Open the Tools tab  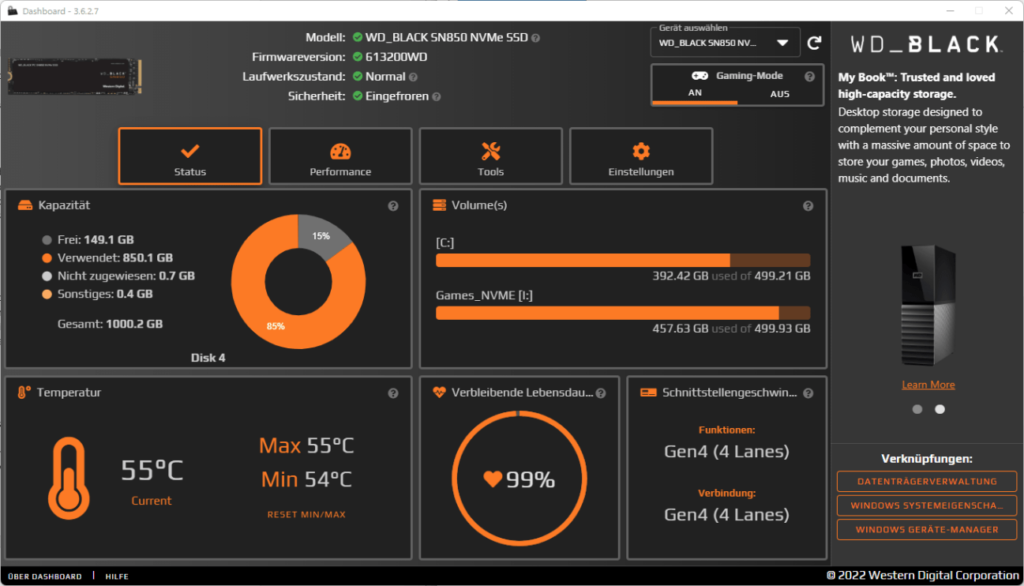(x=490, y=156)
